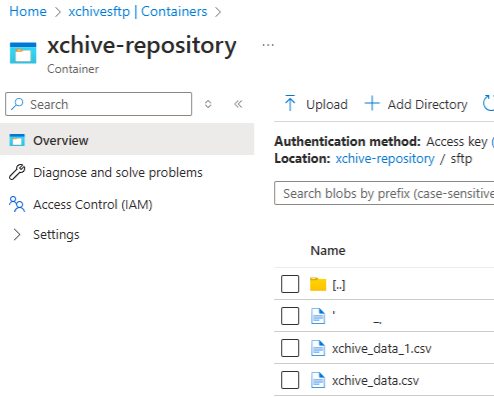Navigate to the Home breadcrumb link
The image size is (494, 397).
pyautogui.click(x=28, y=11)
